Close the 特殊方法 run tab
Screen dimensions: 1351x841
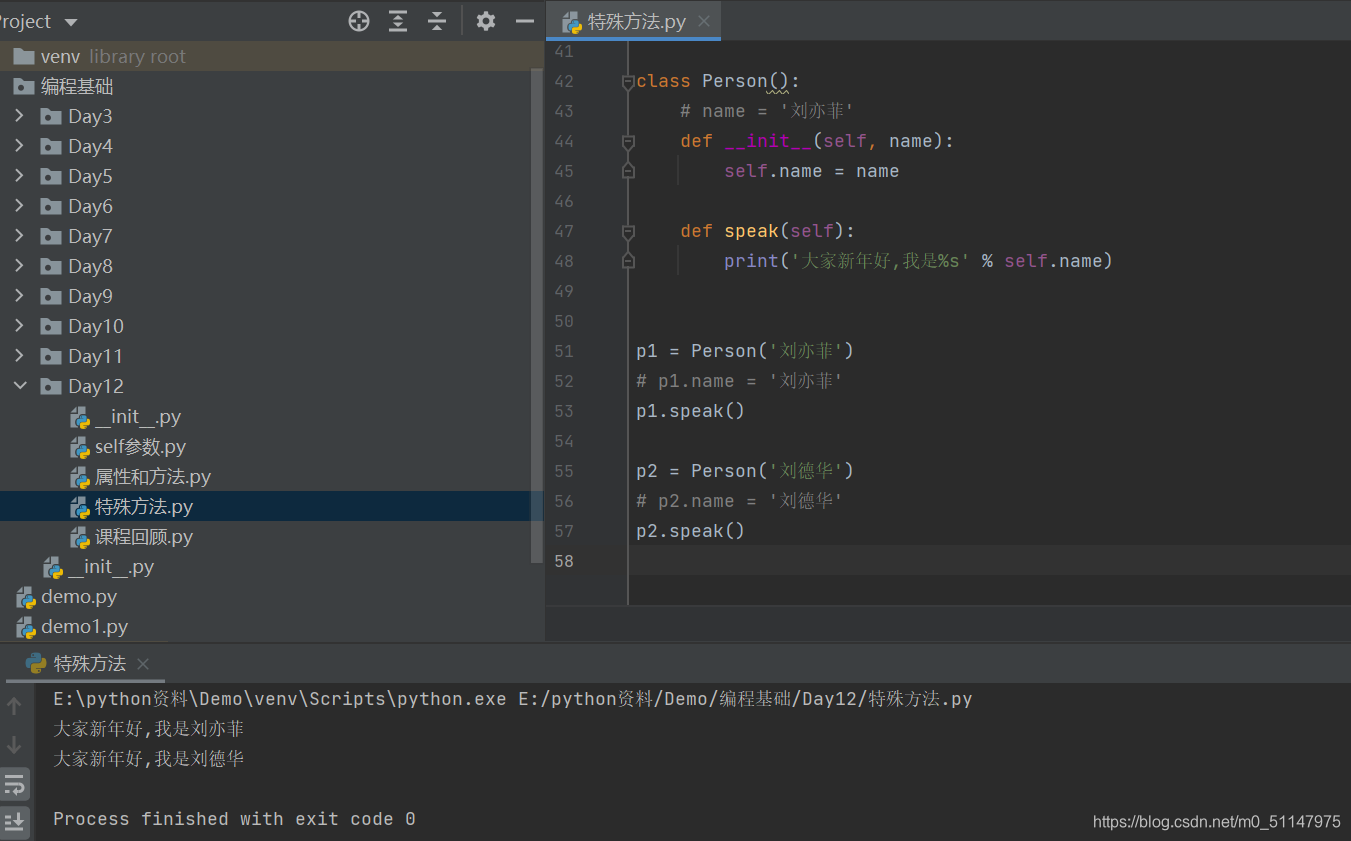tap(143, 664)
